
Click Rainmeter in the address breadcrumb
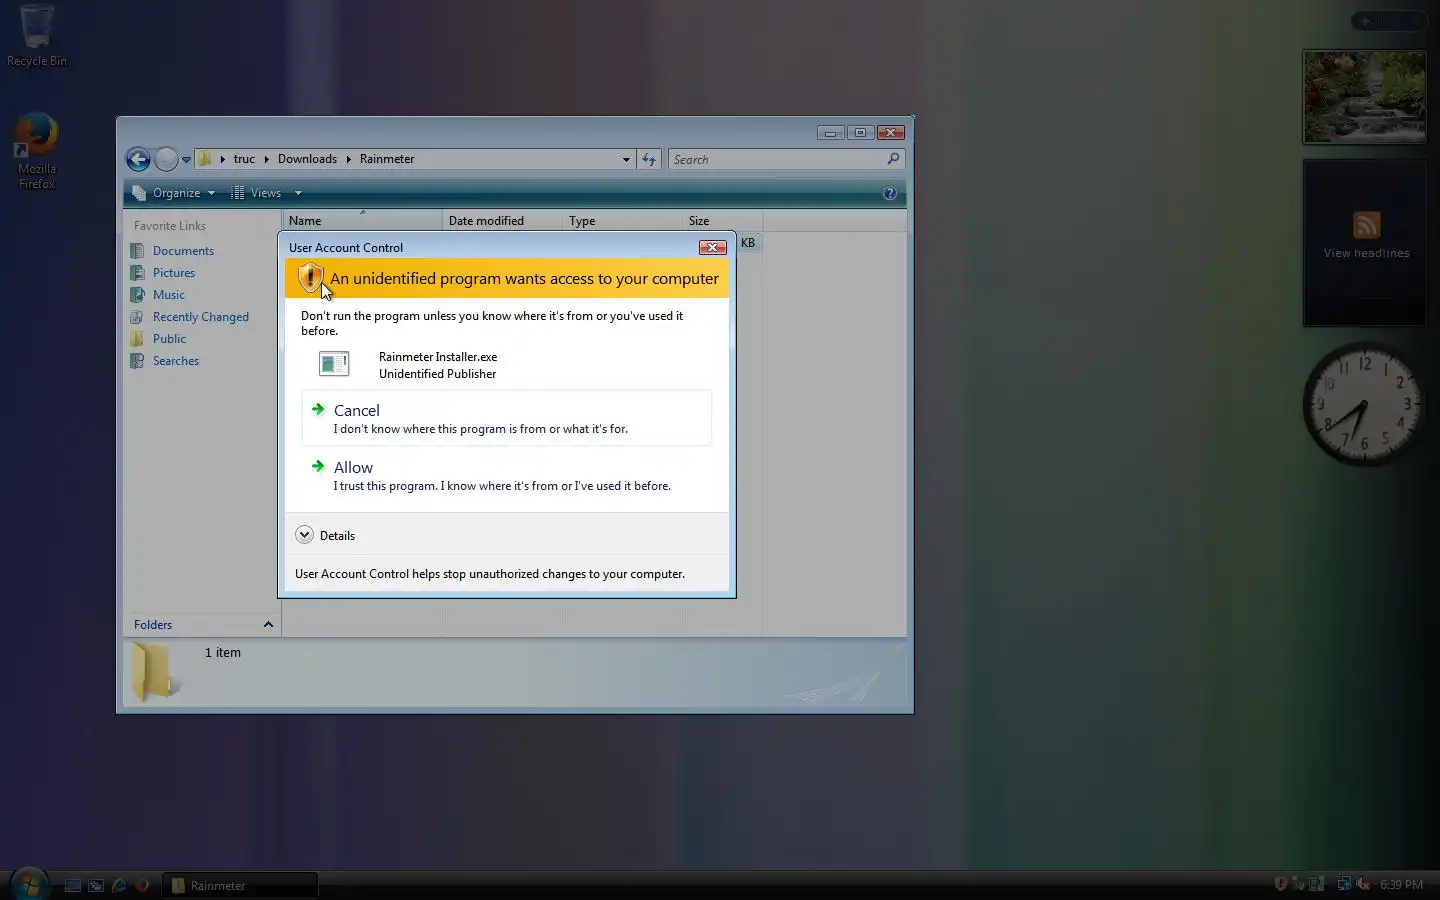pyautogui.click(x=387, y=159)
